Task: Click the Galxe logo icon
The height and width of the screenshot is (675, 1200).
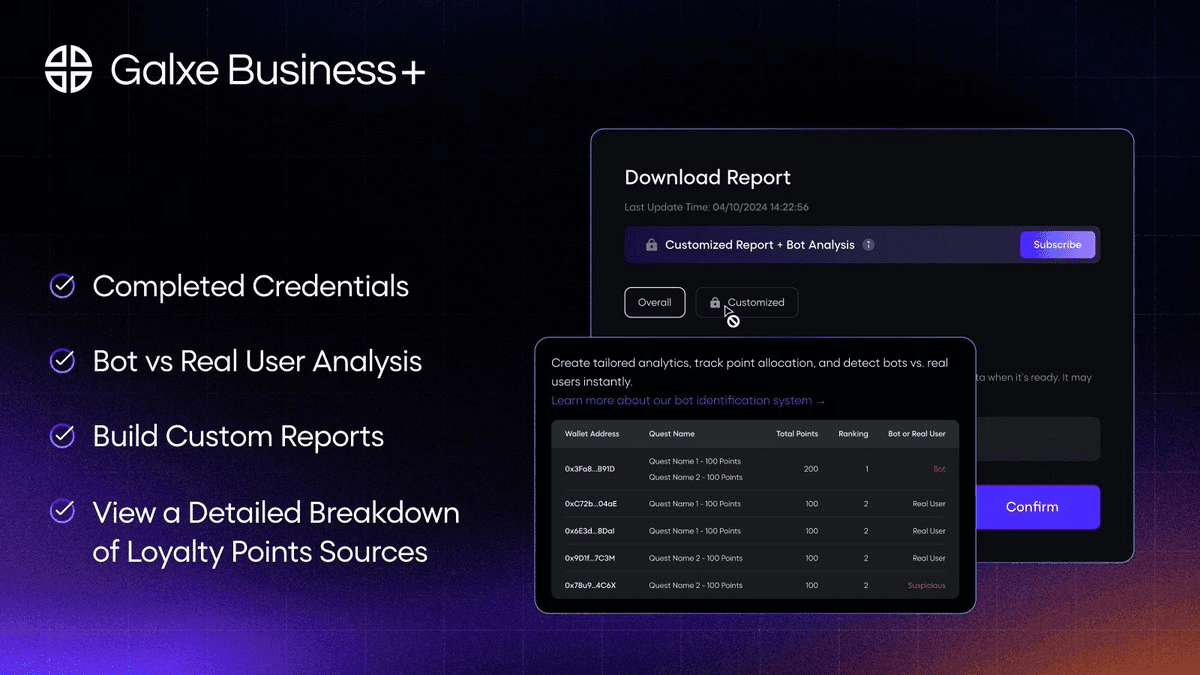Action: tap(69, 69)
